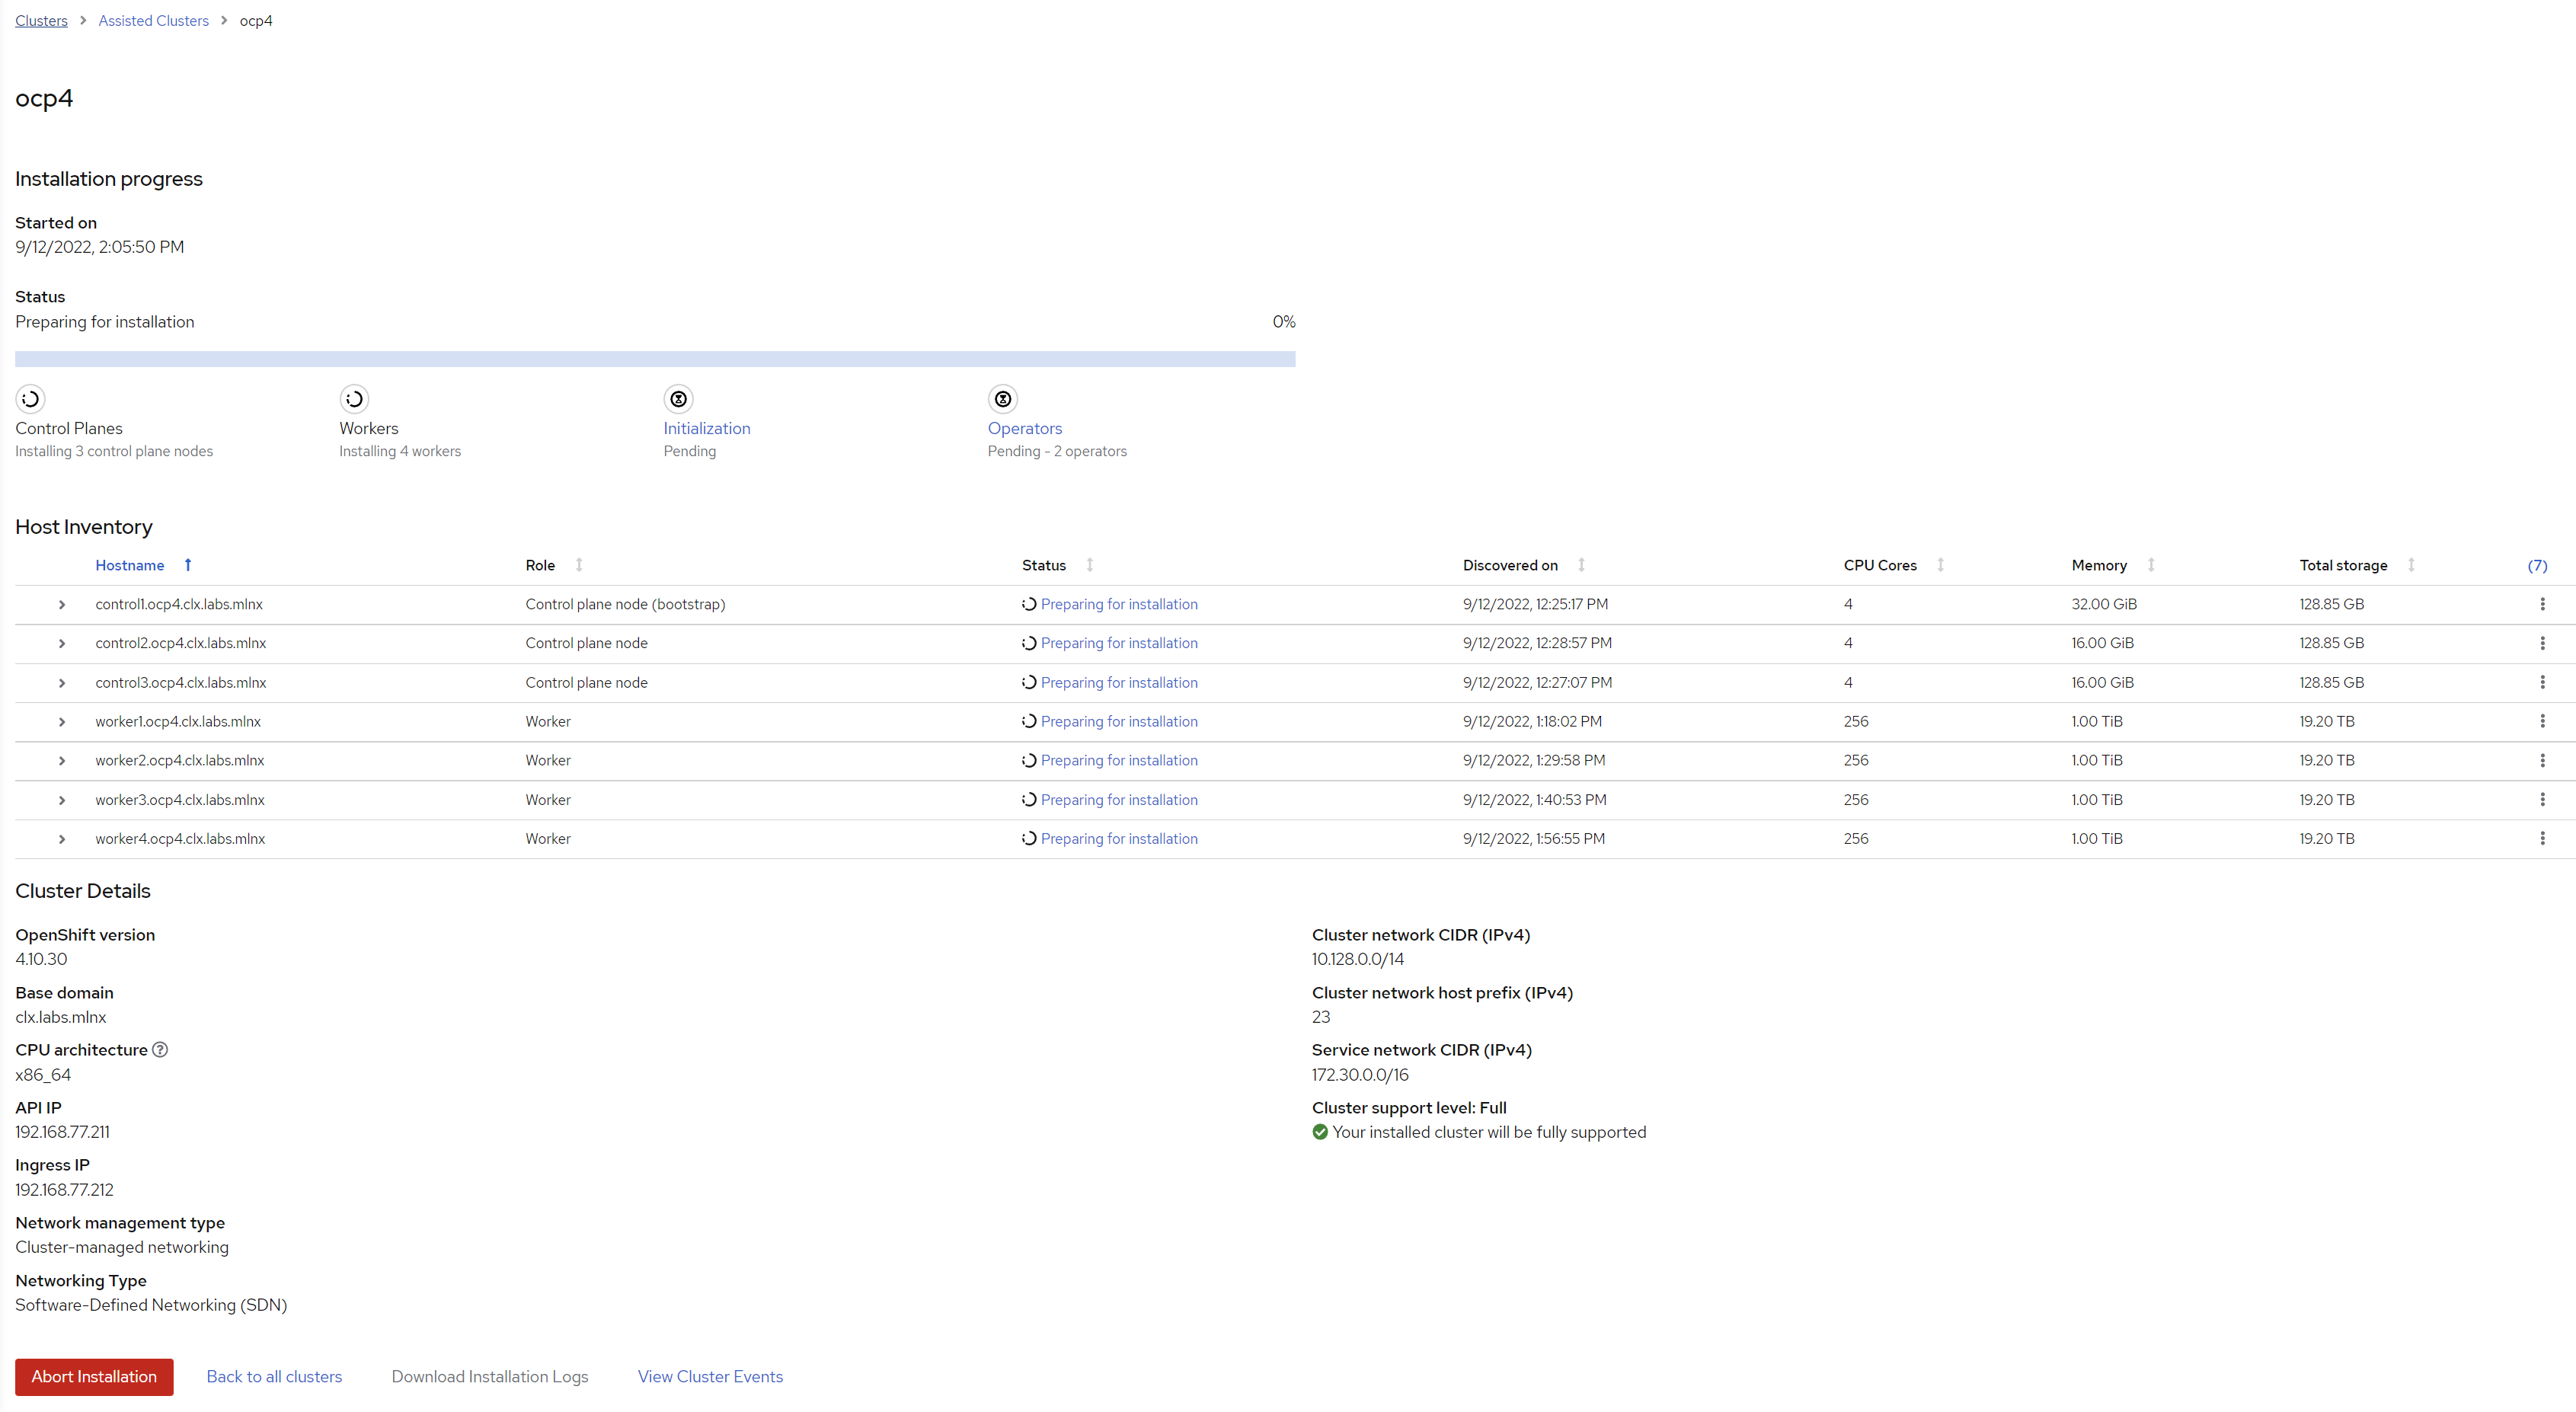The width and height of the screenshot is (2576, 1412).
Task: Sort table by Status column sort icon
Action: click(1090, 565)
